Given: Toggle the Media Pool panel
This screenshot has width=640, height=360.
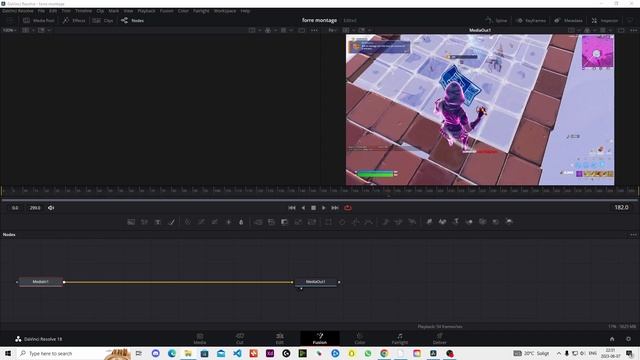Looking at the screenshot, I should click(39, 20).
